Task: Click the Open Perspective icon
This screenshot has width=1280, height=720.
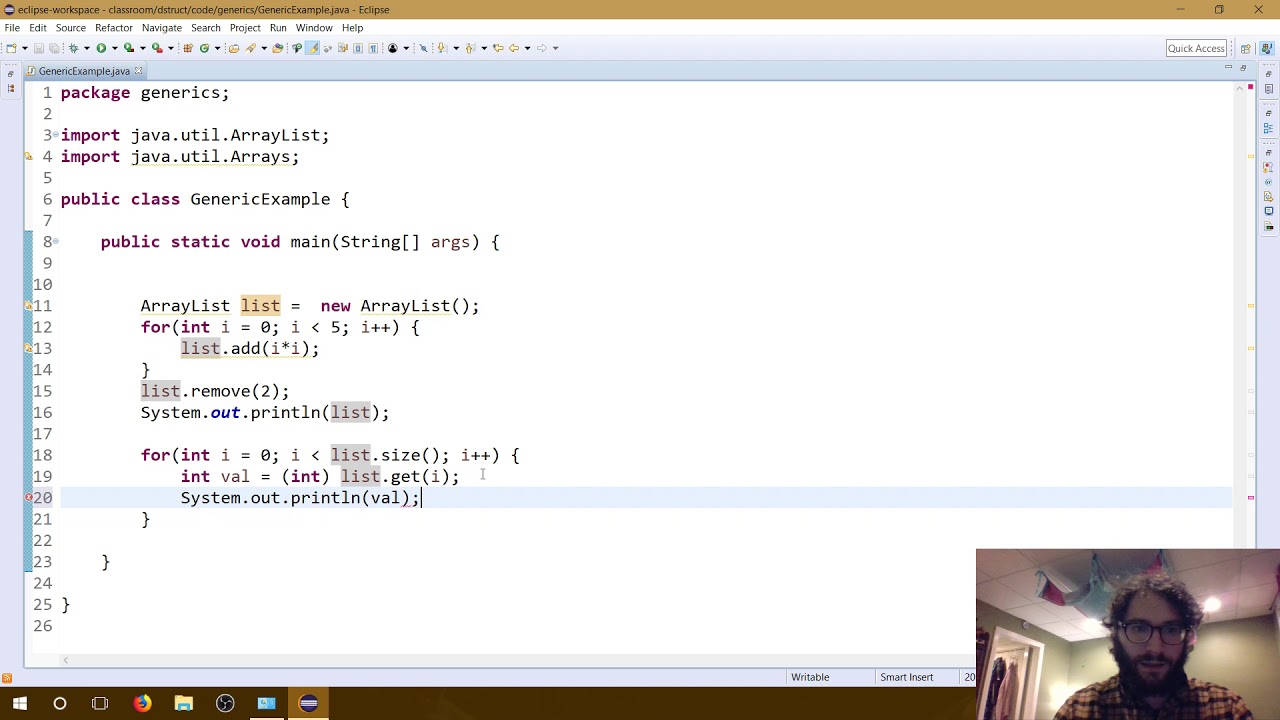Action: point(1246,48)
